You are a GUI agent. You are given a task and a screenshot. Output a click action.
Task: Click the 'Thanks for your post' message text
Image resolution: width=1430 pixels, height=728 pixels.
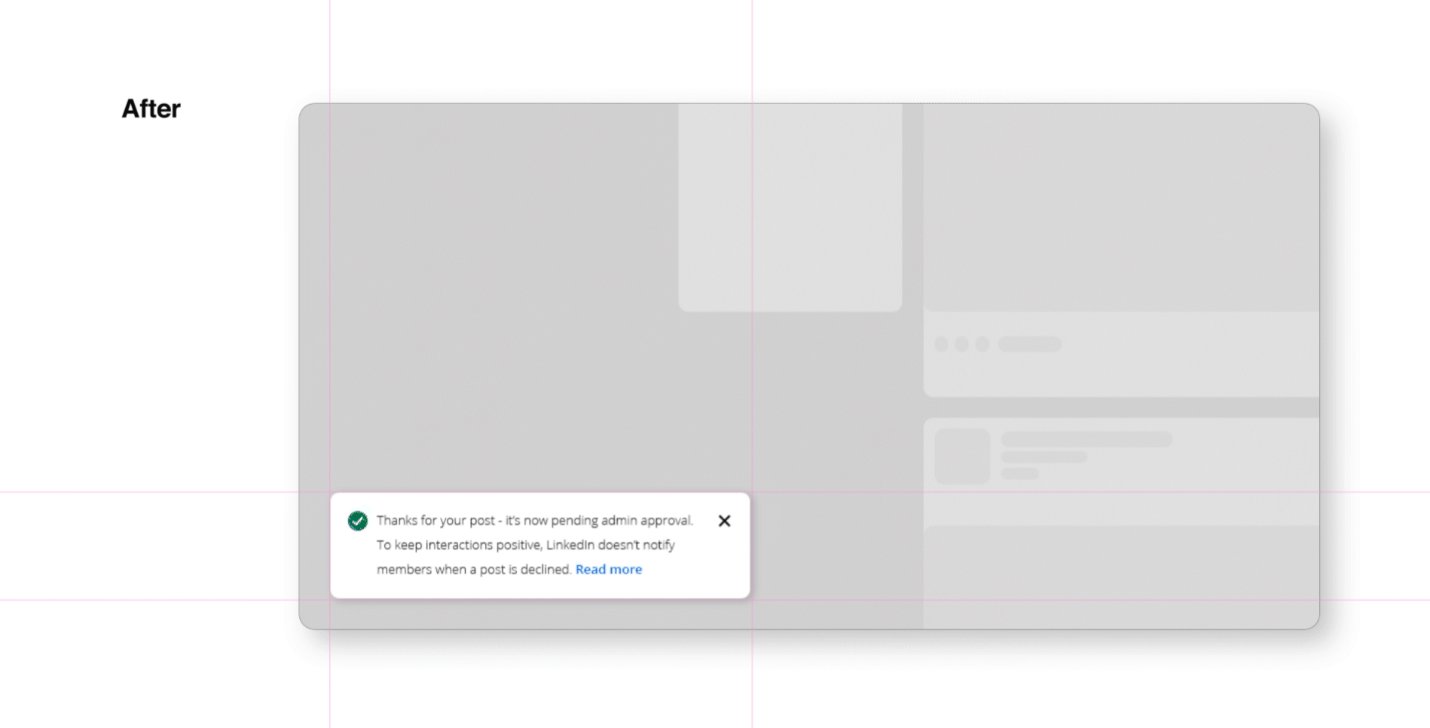535,521
